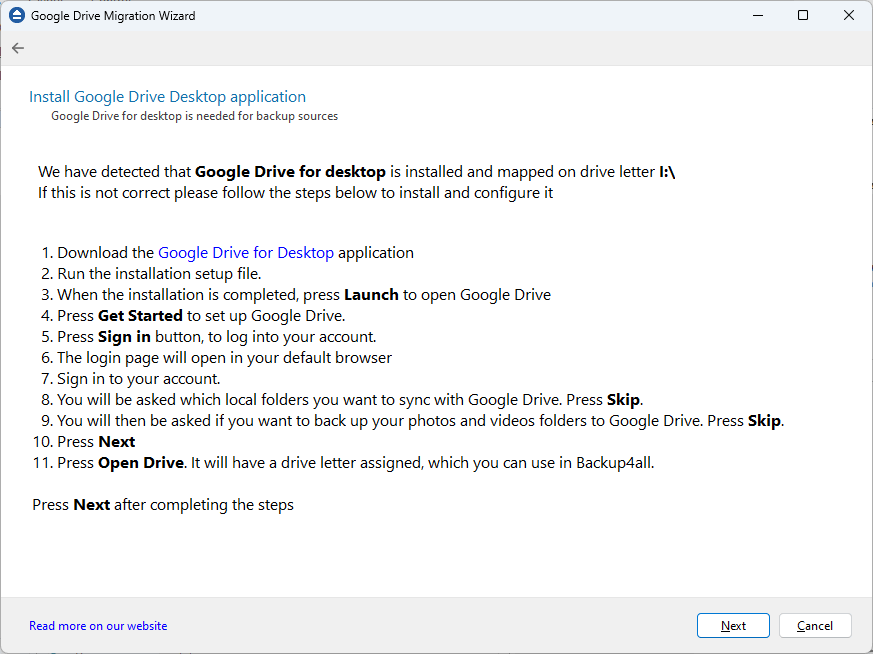Click the Google Drive Migration Wizard title text

[113, 15]
